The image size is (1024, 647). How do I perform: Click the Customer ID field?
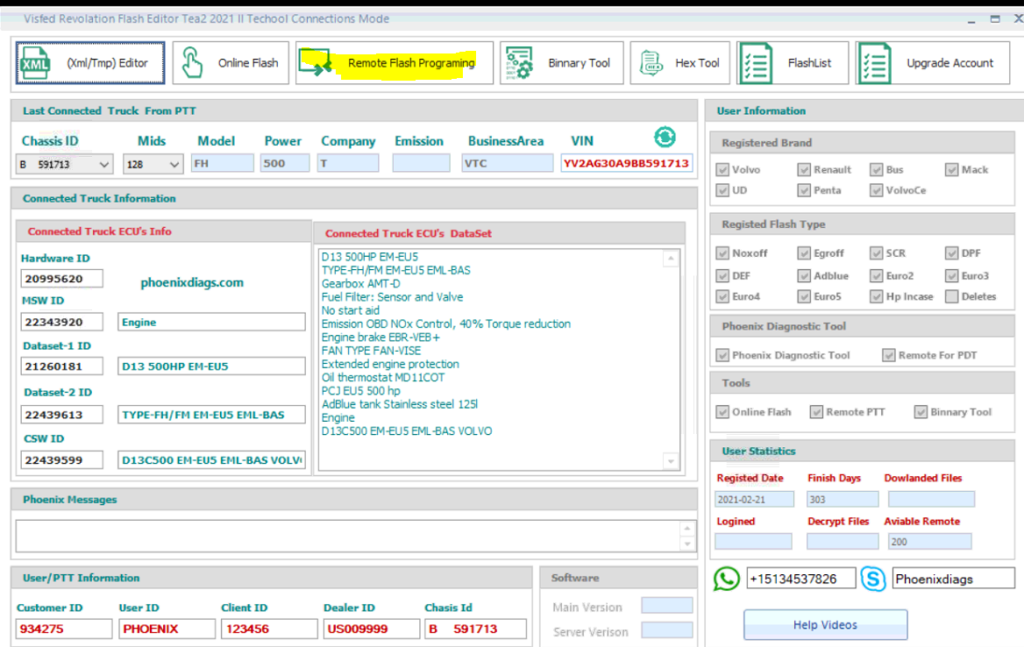[64, 629]
